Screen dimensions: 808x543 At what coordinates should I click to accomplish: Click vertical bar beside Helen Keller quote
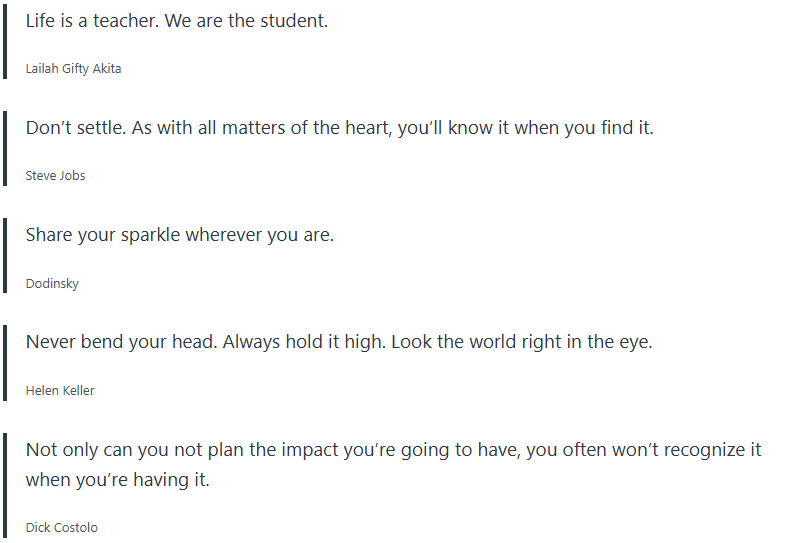5,364
